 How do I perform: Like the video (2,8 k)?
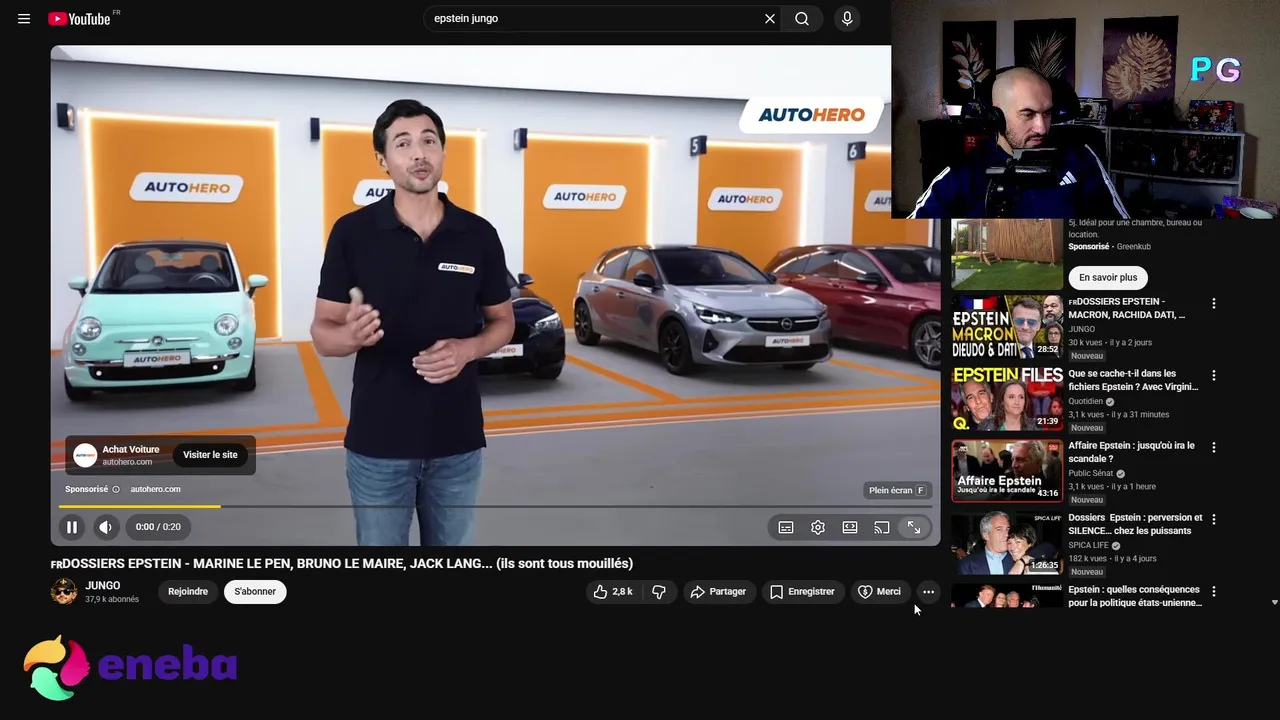614,592
